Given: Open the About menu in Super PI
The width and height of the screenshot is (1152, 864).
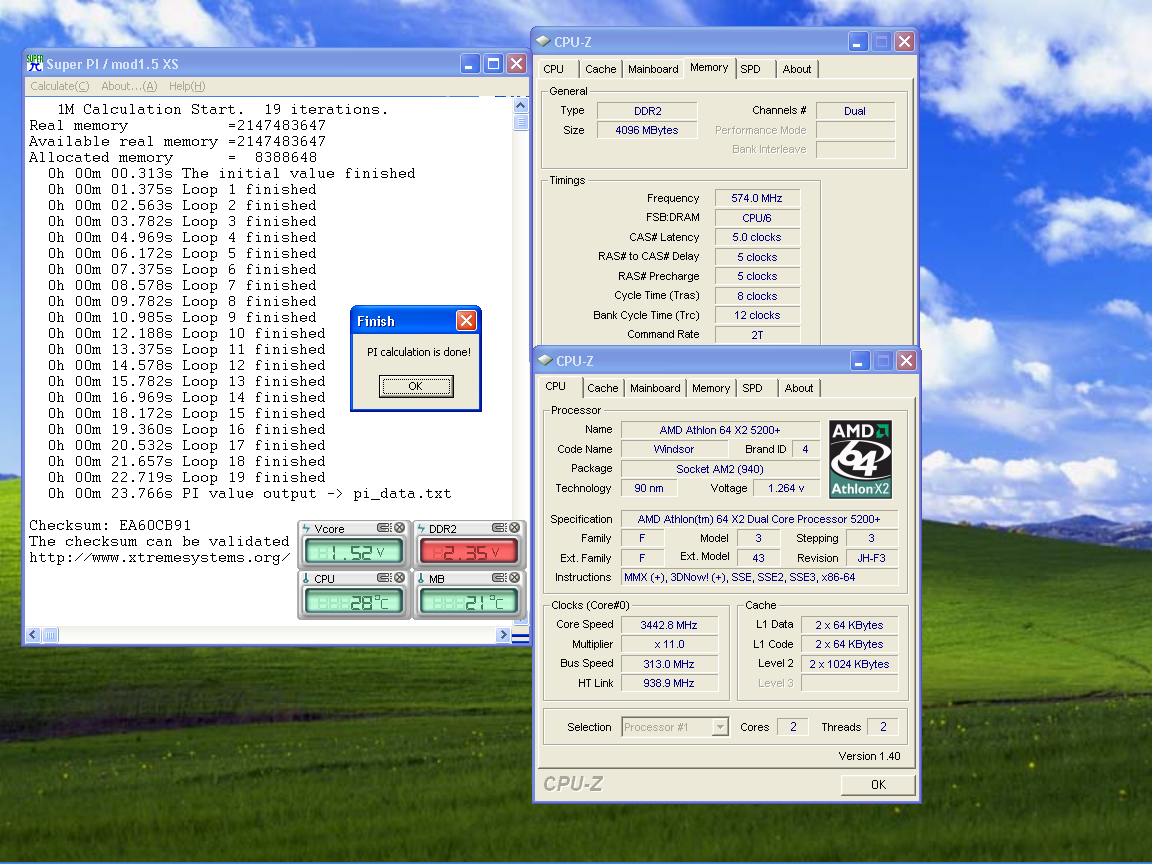Looking at the screenshot, I should point(129,86).
